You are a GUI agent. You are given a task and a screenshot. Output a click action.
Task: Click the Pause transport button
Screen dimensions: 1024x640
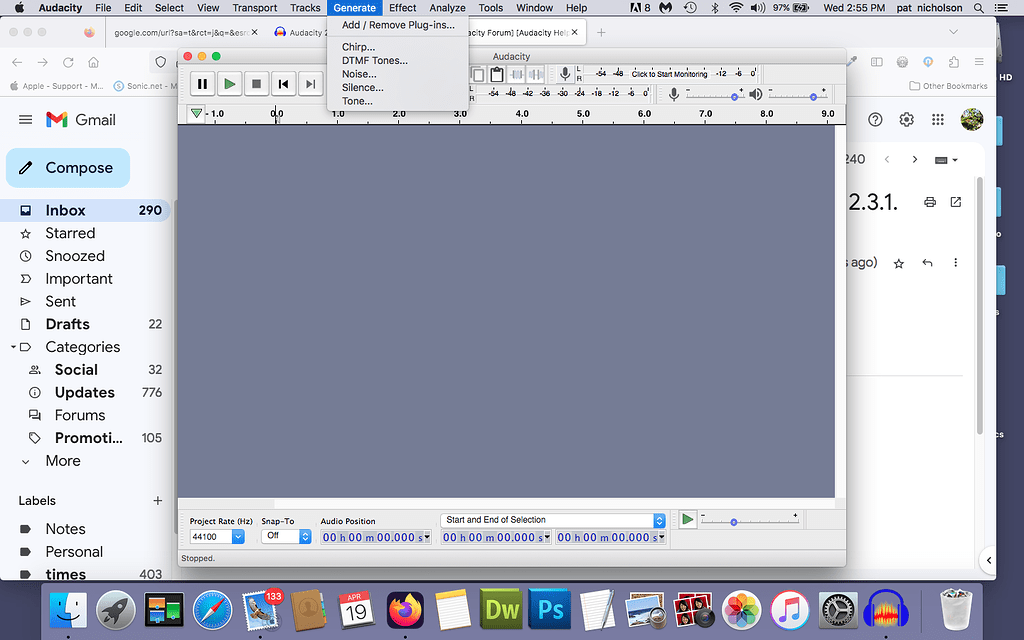point(202,84)
